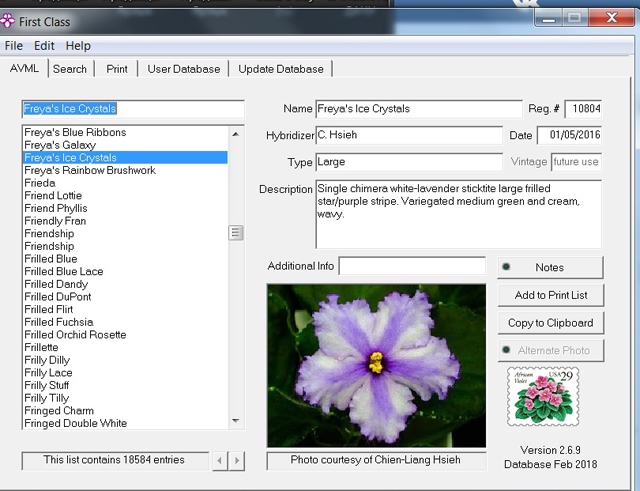Click the Type field
This screenshot has width=640, height=491.
[x=409, y=162]
